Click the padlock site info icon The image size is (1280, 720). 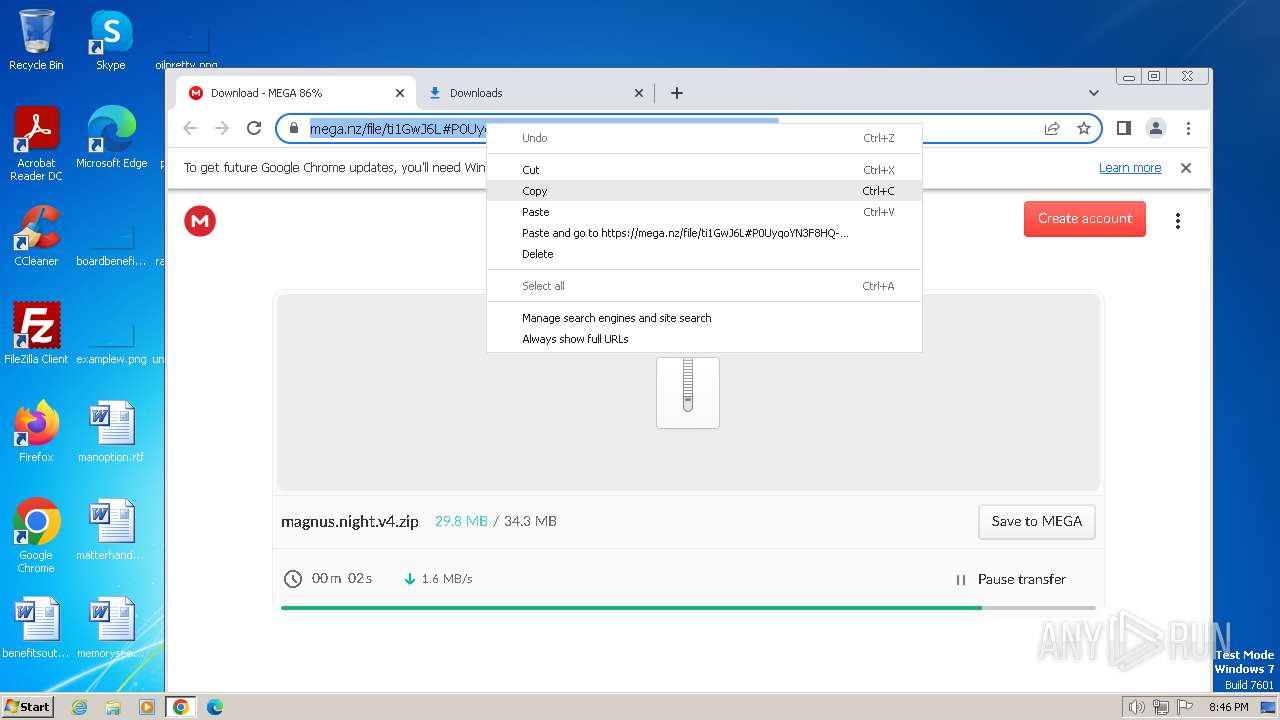coord(293,128)
